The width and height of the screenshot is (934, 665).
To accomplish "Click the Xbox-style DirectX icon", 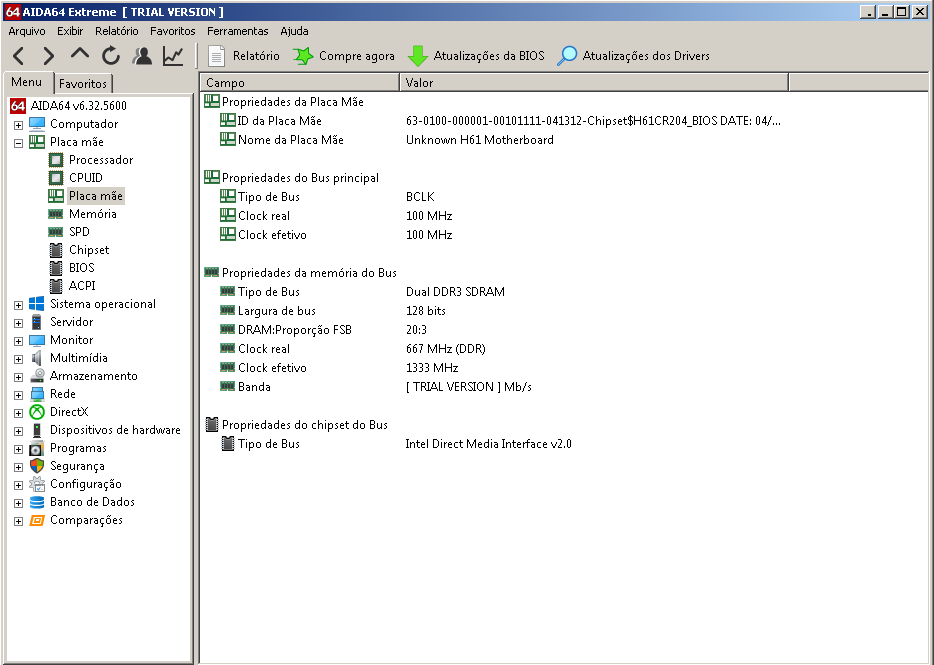I will pyautogui.click(x=37, y=412).
